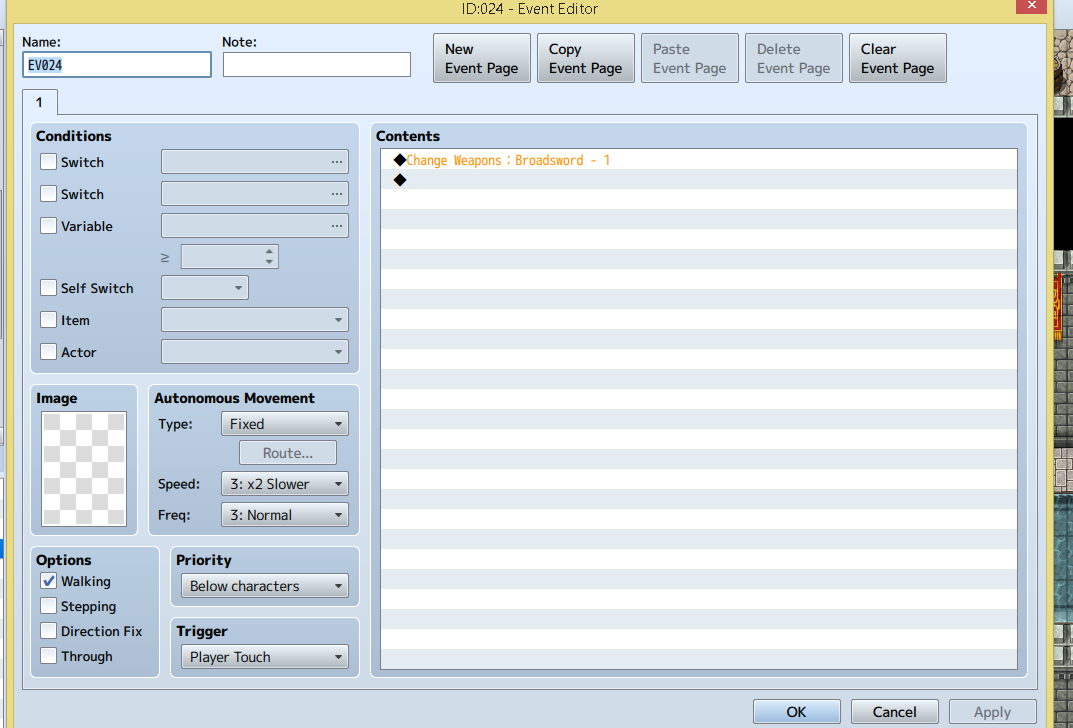The height and width of the screenshot is (728, 1073).
Task: Open the Speed dropdown showing x2 Slower
Action: tap(285, 484)
